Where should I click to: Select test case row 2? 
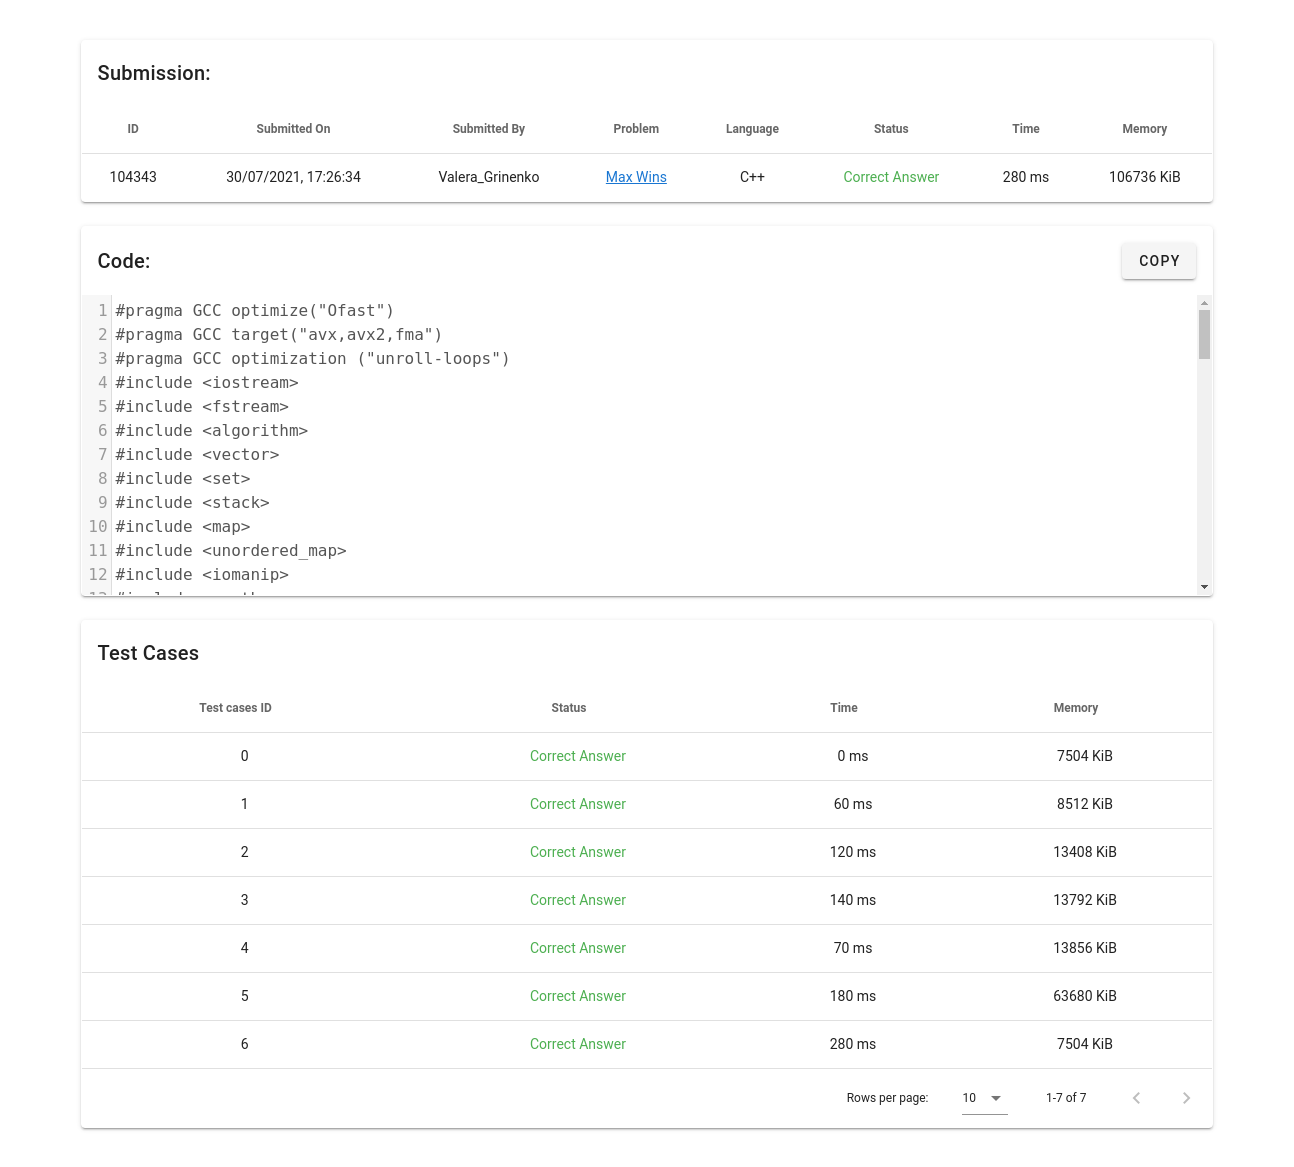click(x=244, y=852)
